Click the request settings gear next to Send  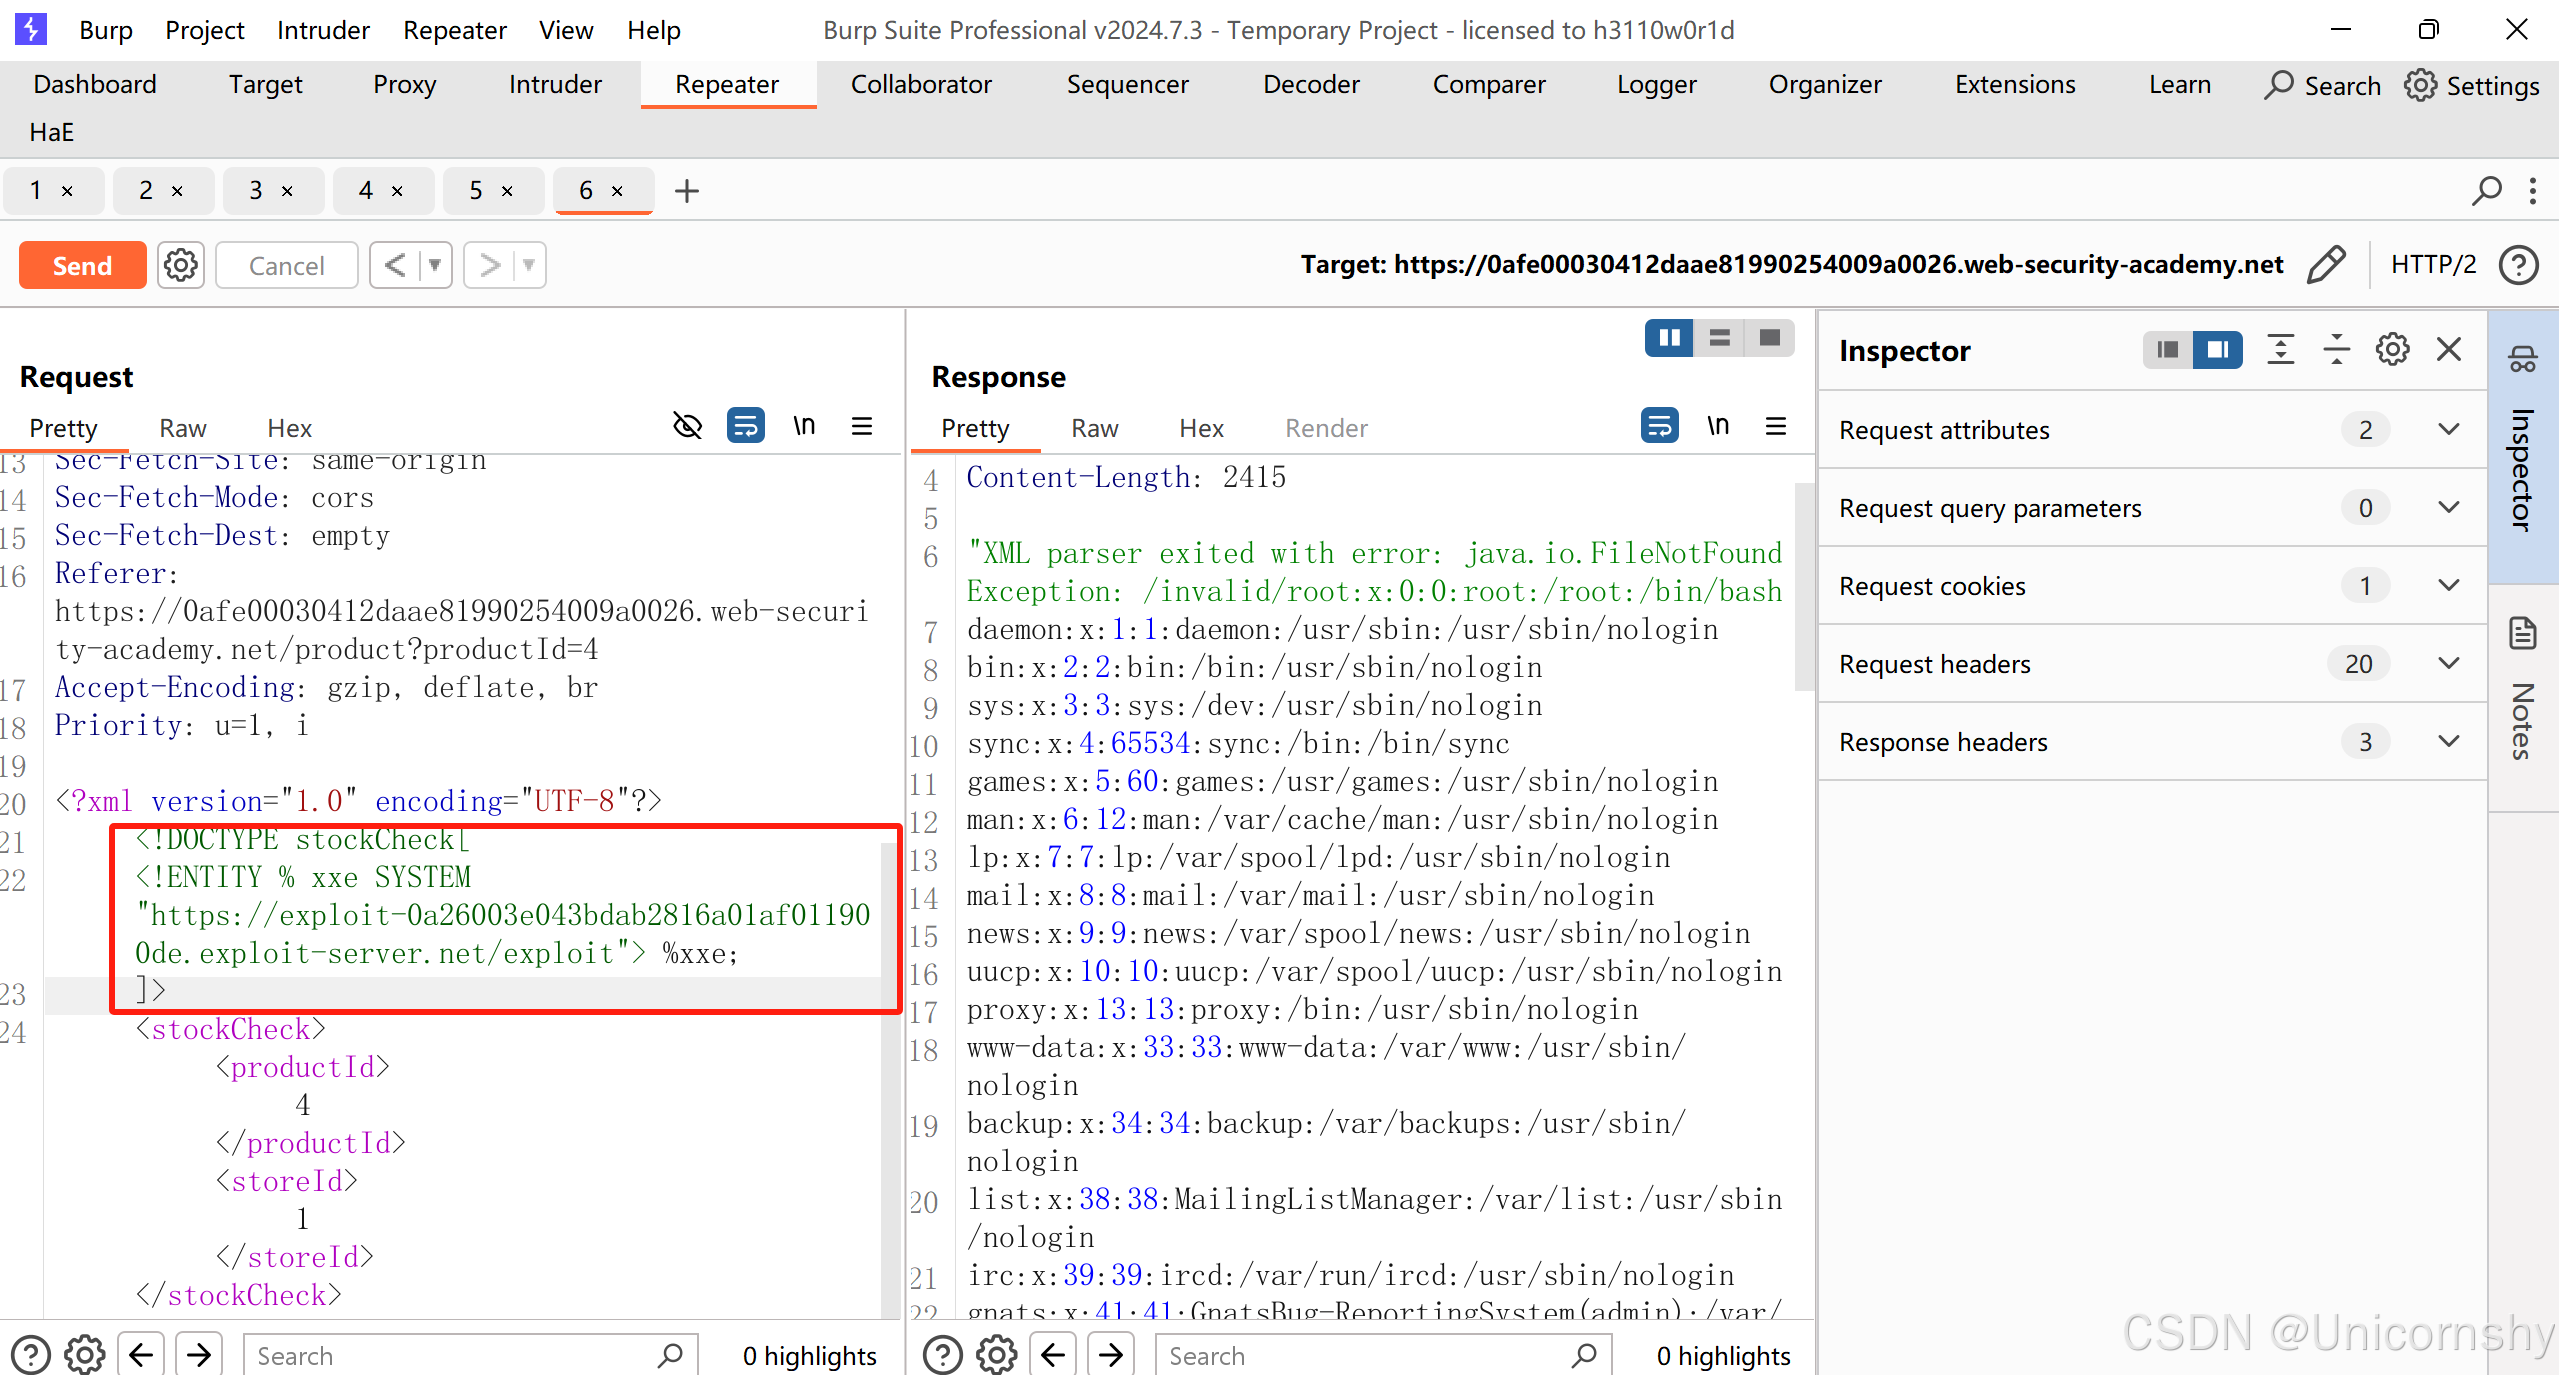pos(181,265)
